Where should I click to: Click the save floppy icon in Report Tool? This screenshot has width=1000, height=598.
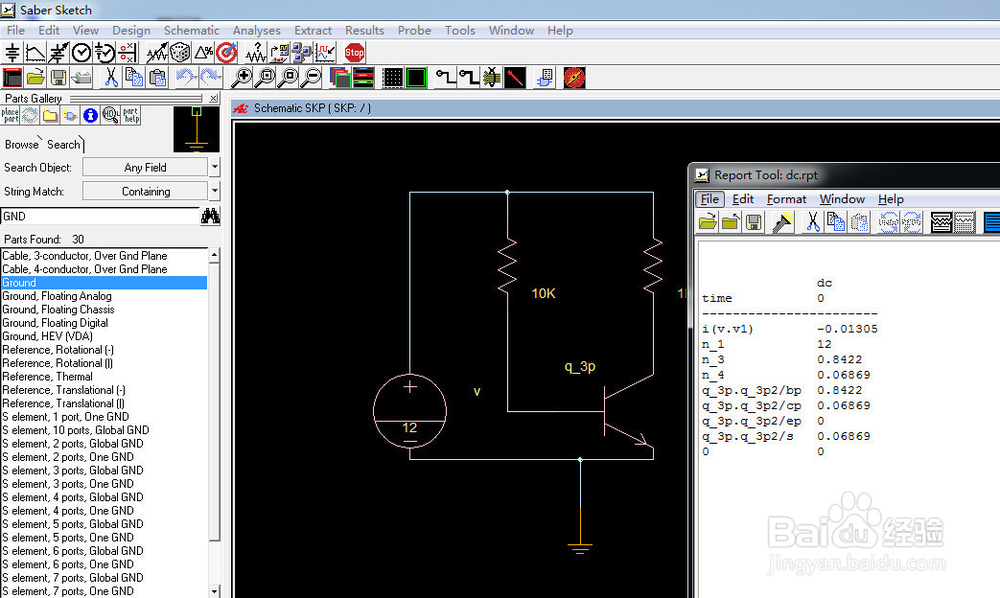click(754, 222)
